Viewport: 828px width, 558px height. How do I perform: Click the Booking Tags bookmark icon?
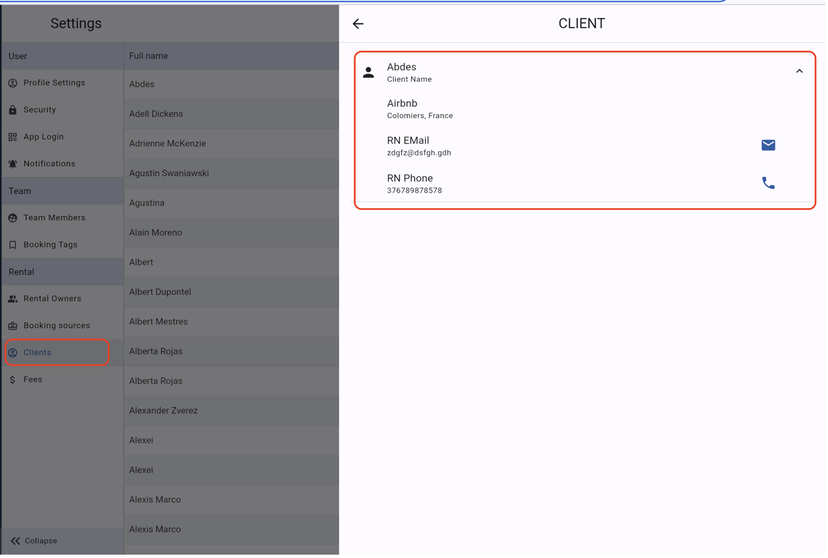[13, 245]
